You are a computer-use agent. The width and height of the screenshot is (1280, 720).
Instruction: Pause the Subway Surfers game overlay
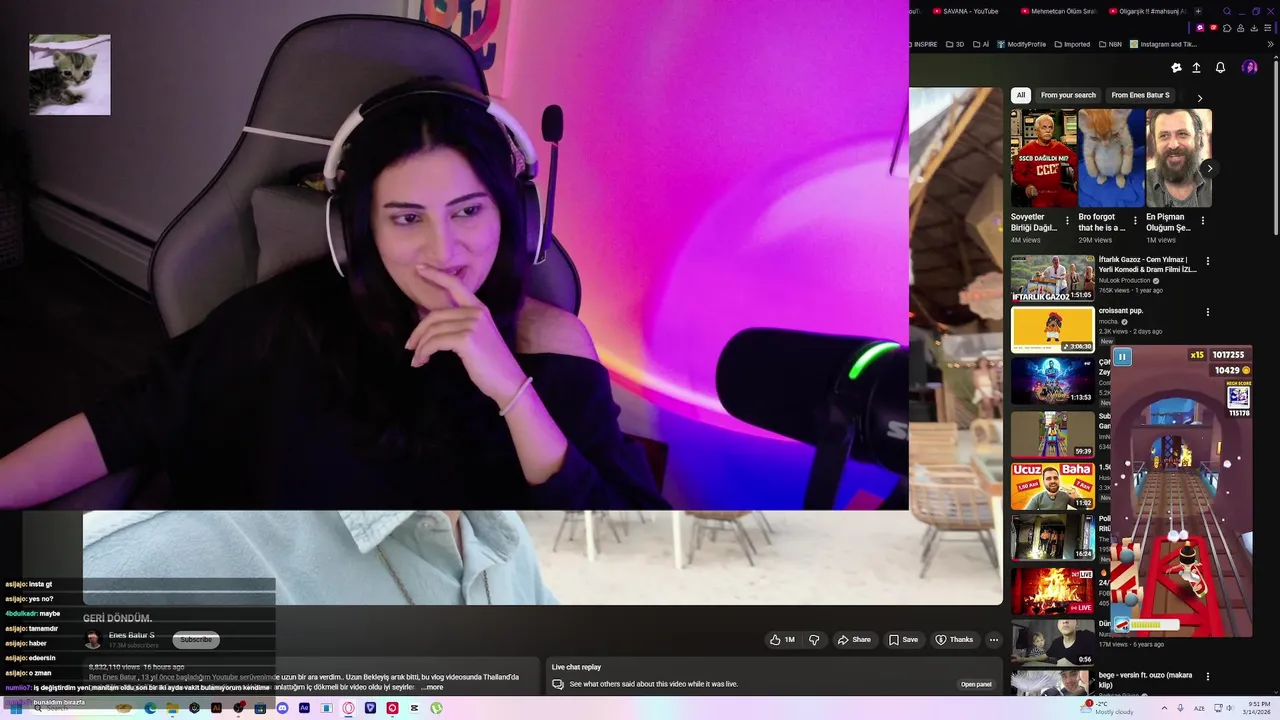tap(1122, 357)
